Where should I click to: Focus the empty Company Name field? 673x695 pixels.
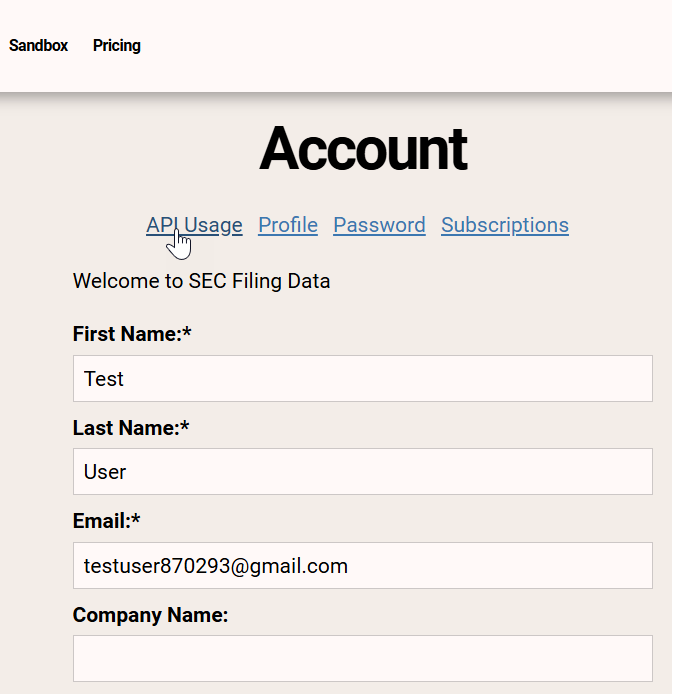362,659
